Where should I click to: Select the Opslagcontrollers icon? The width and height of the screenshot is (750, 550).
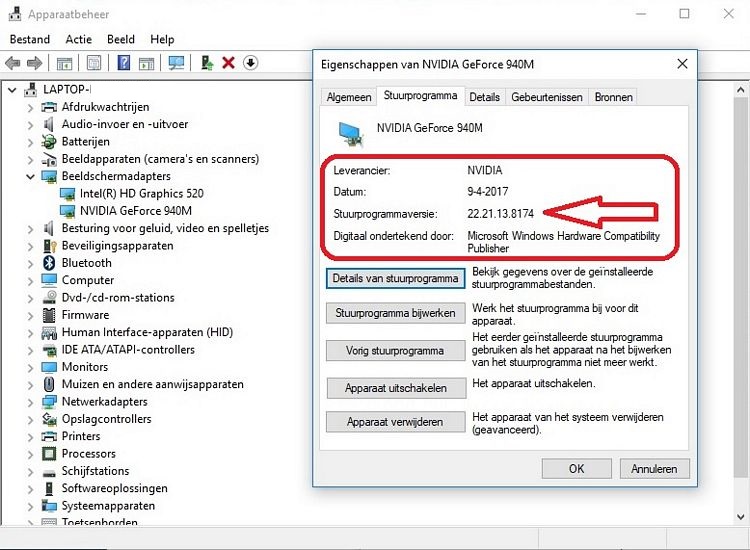coord(49,419)
